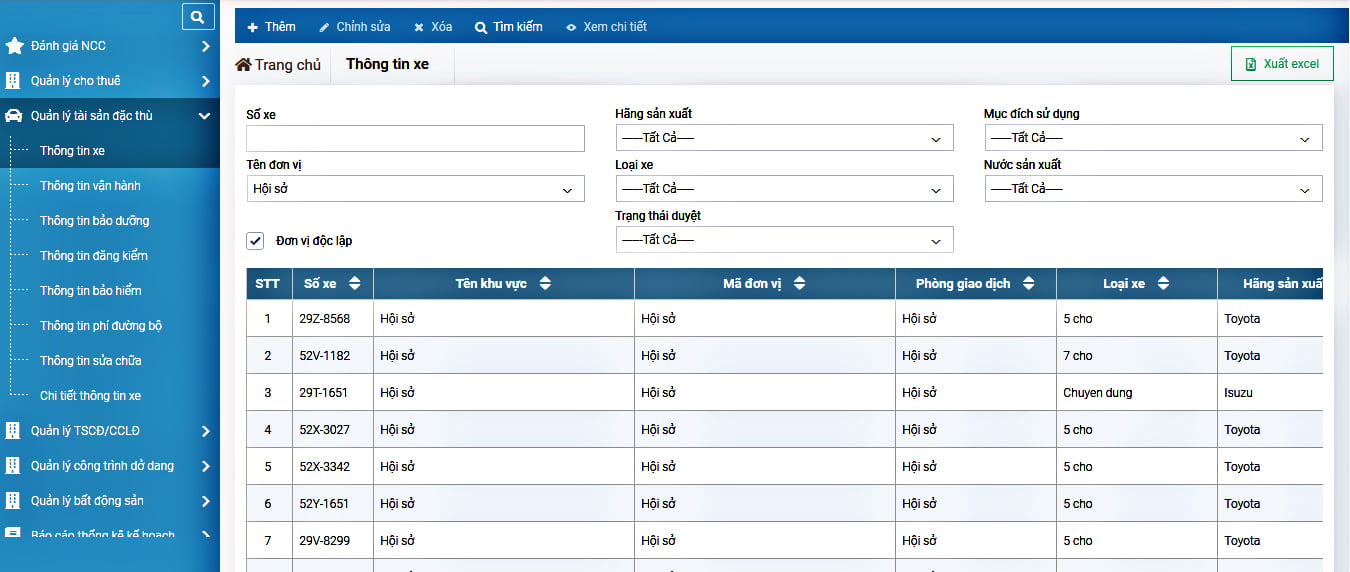
Task: Click the car icon for Quản lý tài sản đặc thù
Action: coord(14,116)
